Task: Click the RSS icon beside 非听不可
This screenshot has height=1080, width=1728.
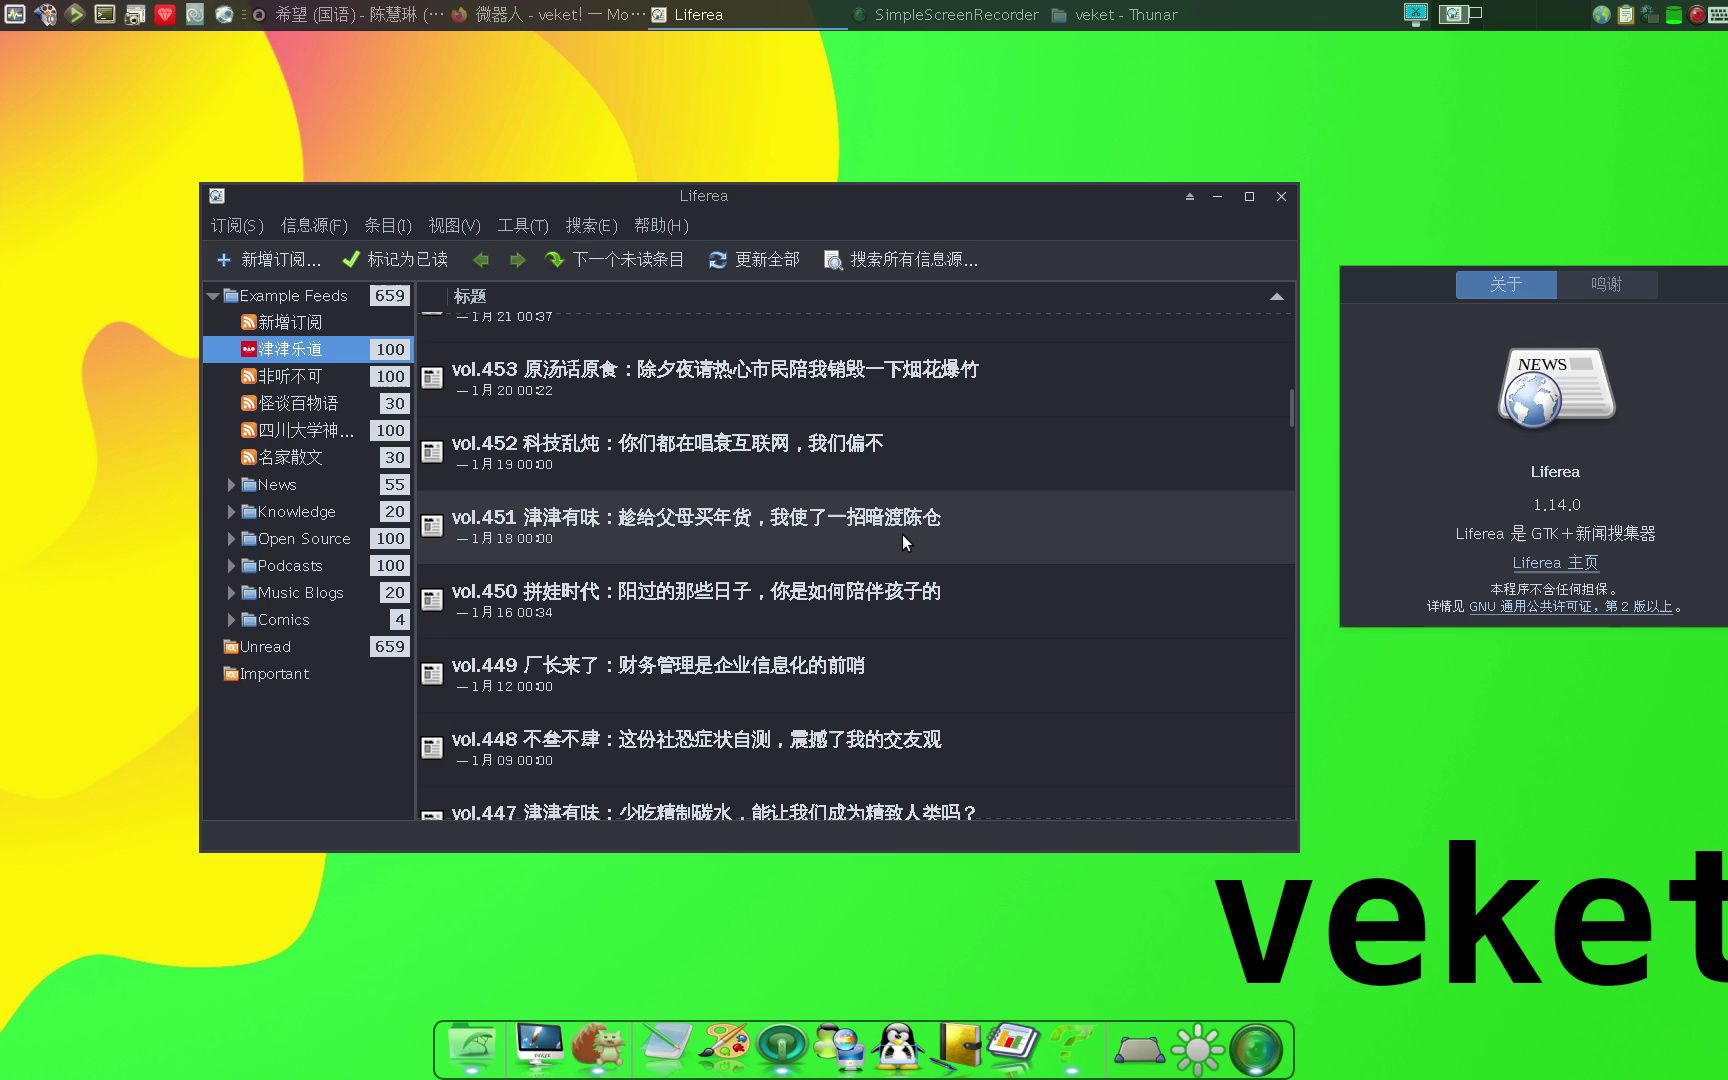Action: [x=248, y=376]
